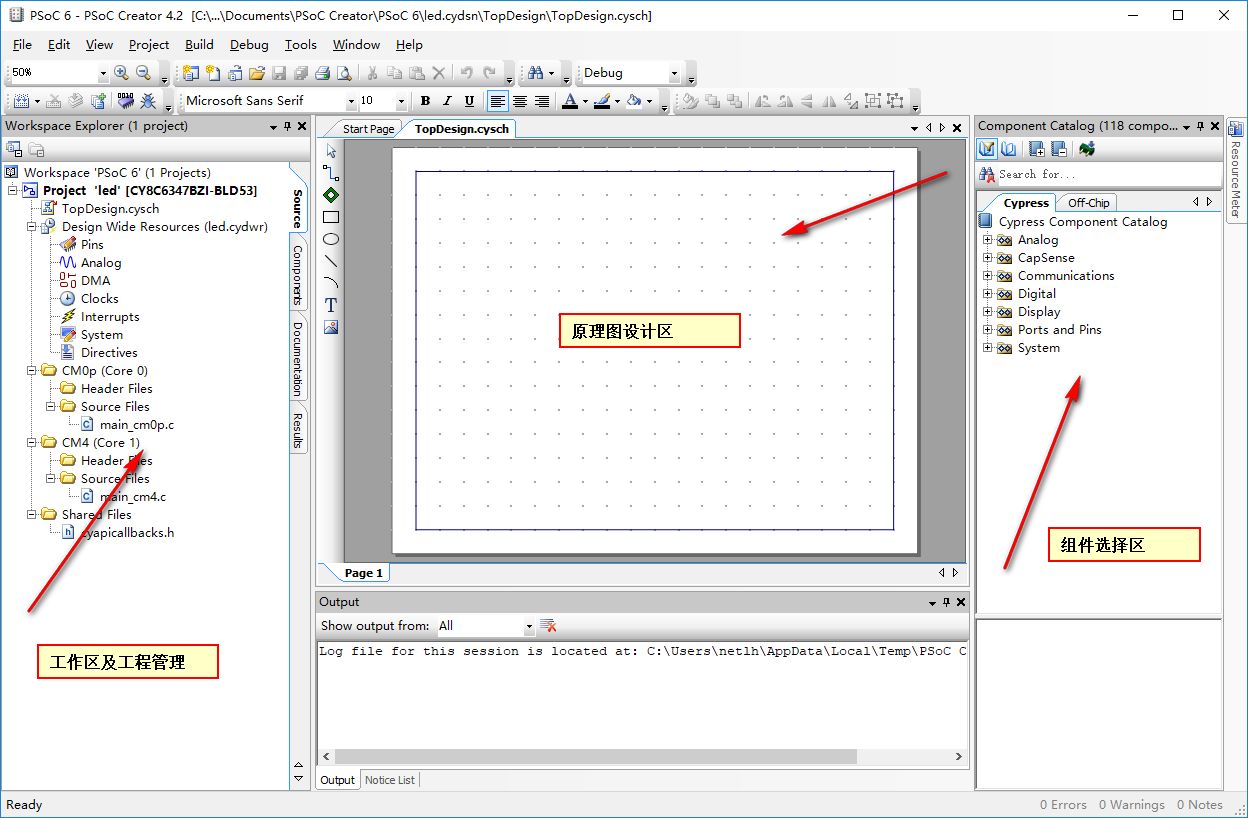Select the straight line drawing tool

(x=331, y=261)
